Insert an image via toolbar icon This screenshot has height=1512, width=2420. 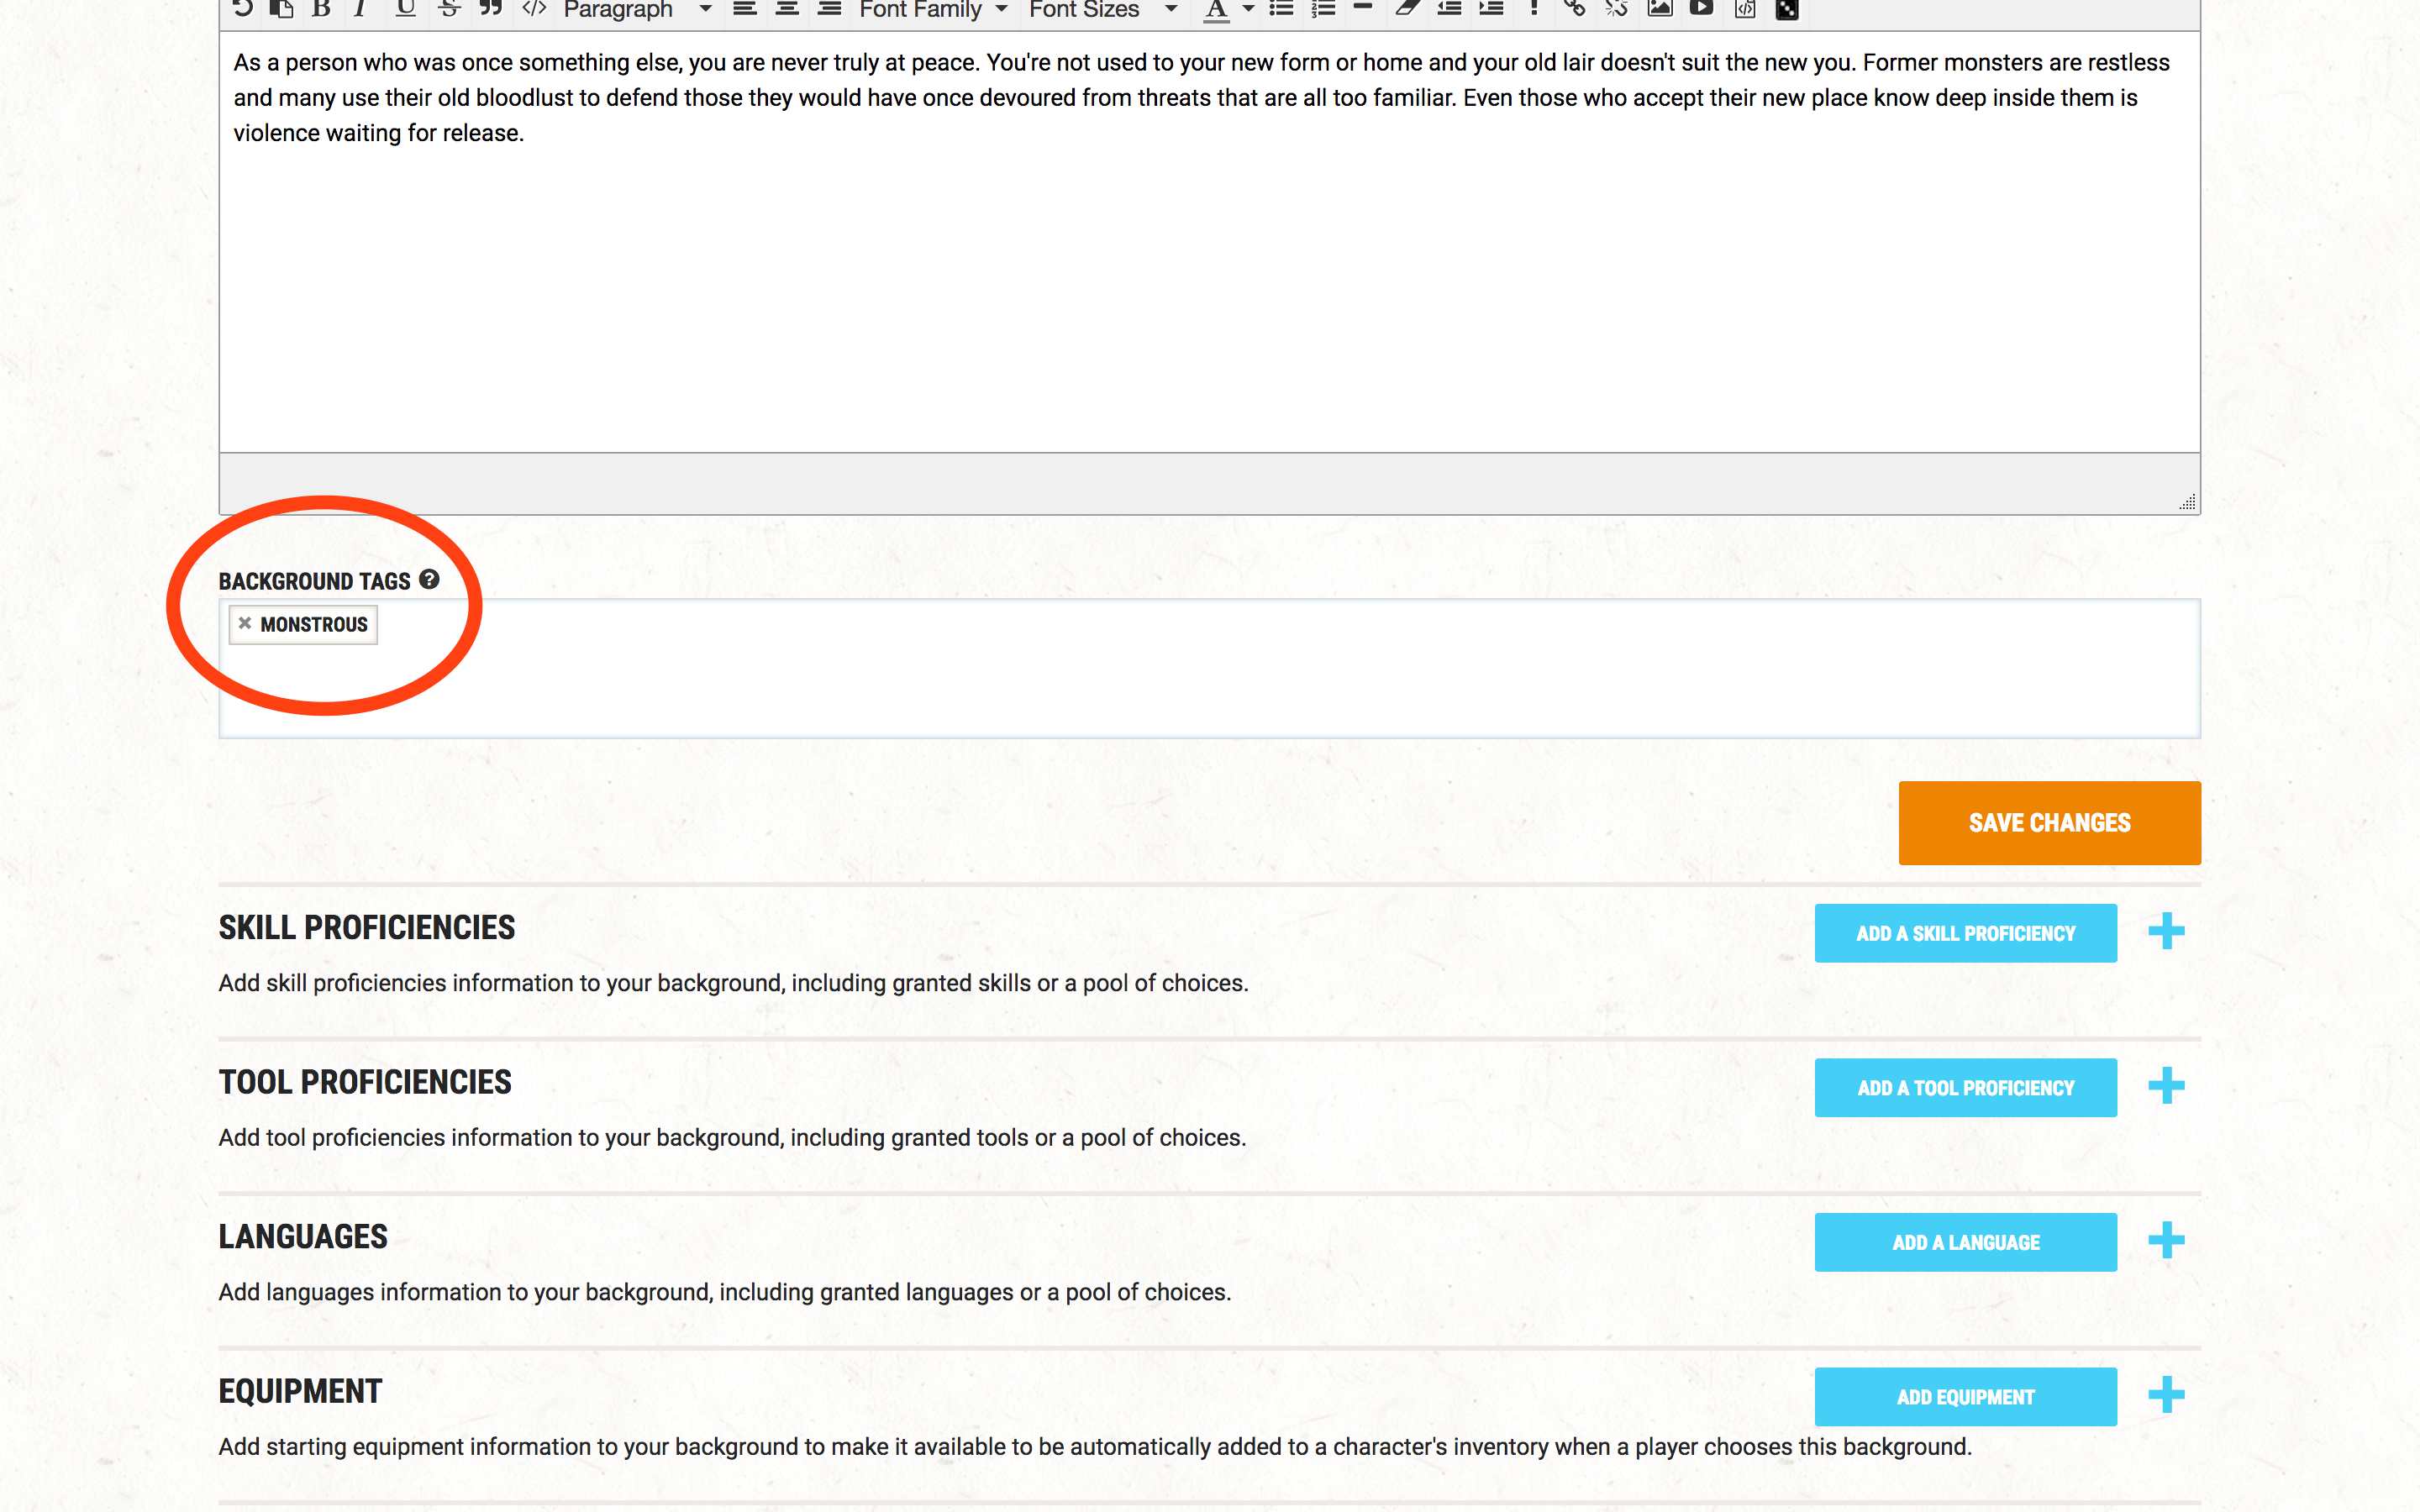coord(1660,9)
